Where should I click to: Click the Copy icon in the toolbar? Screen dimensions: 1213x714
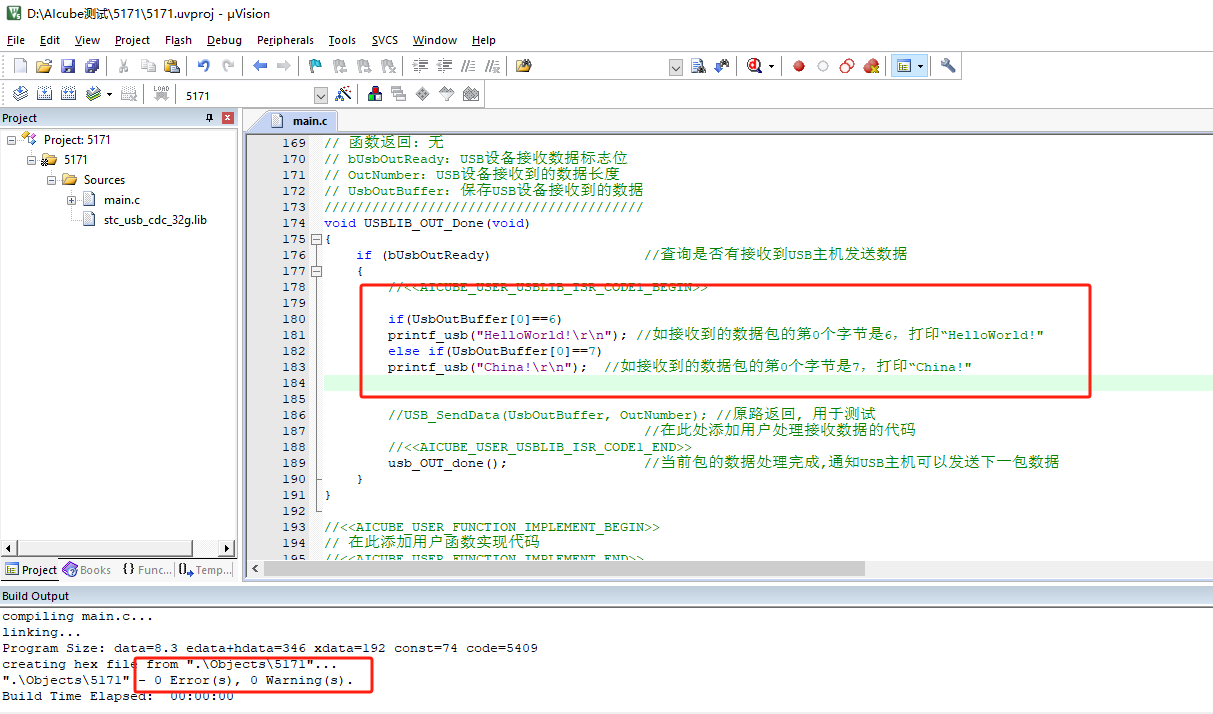click(148, 66)
